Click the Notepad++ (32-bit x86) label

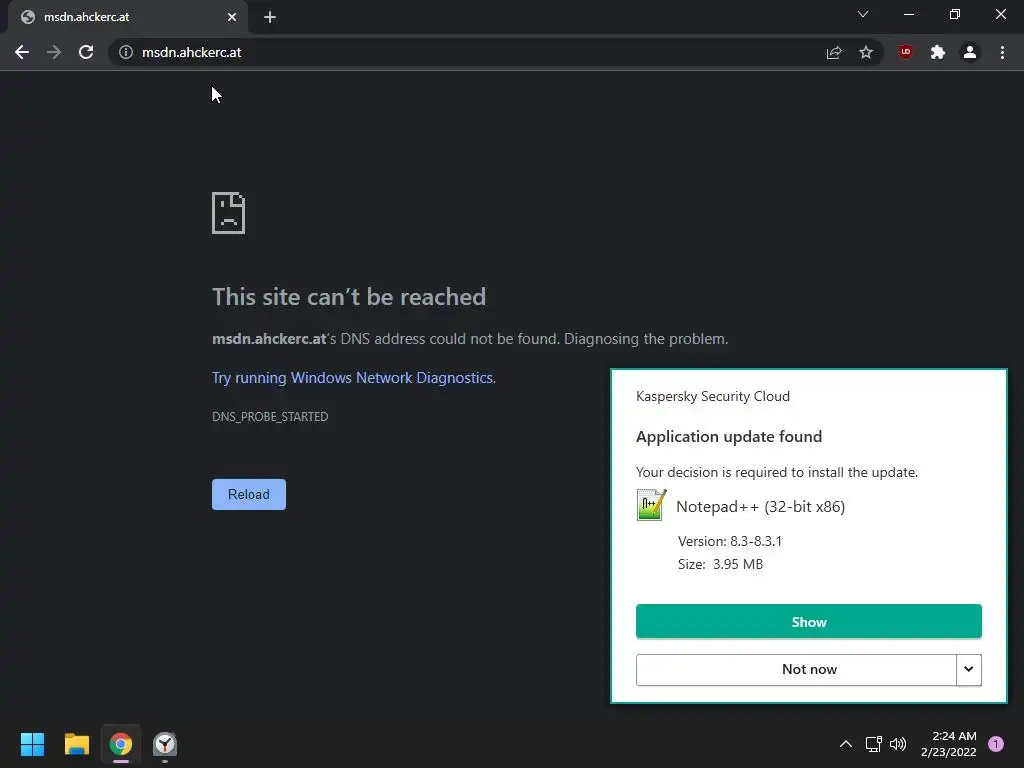point(760,507)
